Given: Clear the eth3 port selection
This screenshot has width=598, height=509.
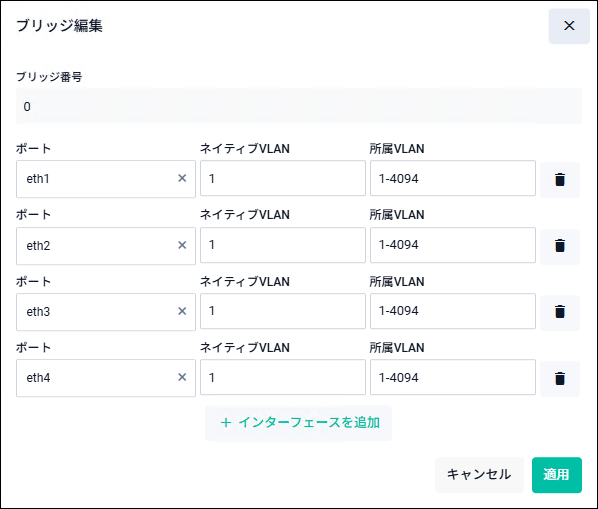Looking at the screenshot, I should click(182, 311).
